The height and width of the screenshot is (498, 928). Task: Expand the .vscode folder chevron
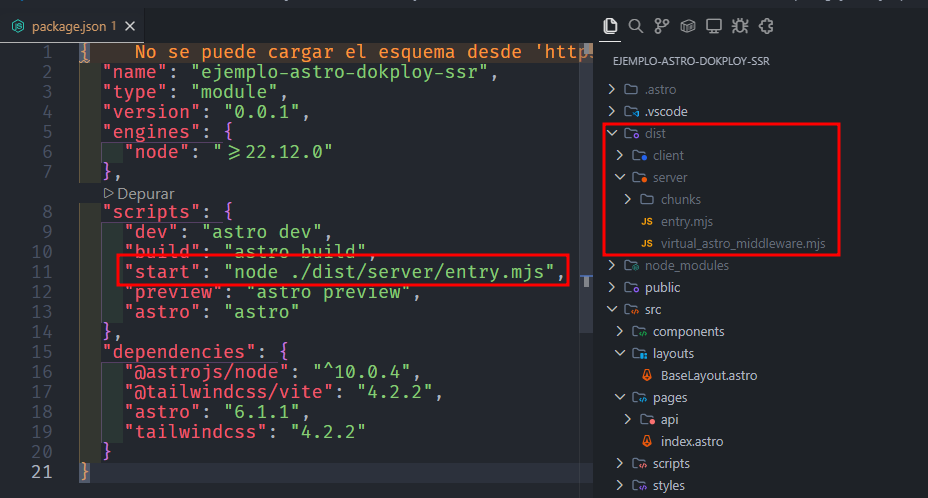click(x=612, y=111)
